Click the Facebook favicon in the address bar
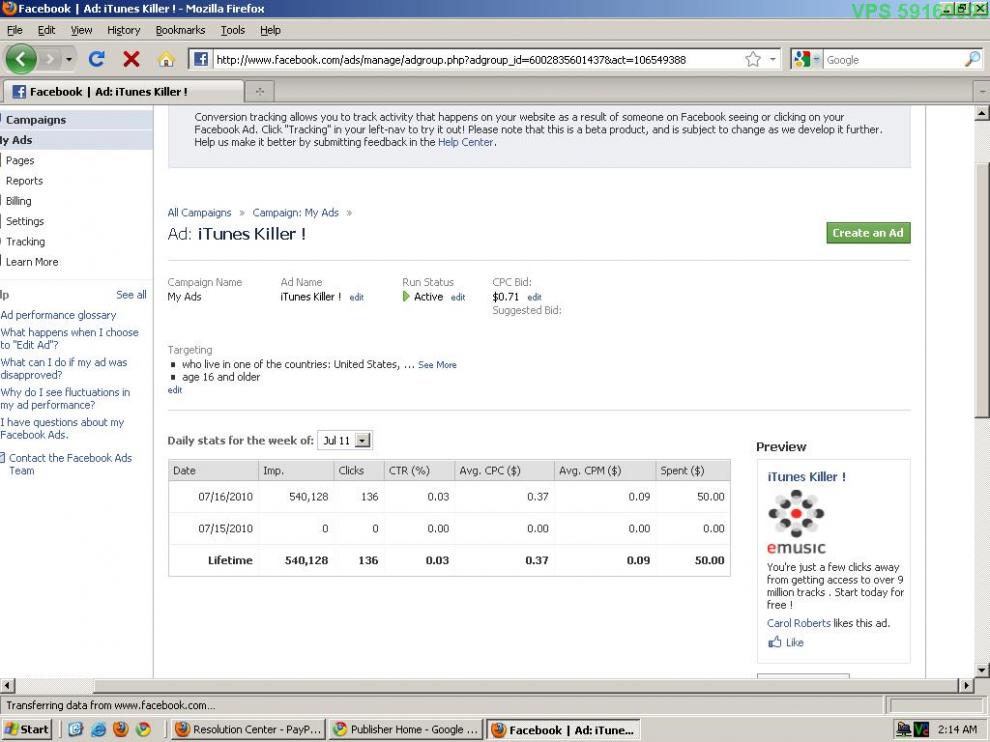 [201, 59]
